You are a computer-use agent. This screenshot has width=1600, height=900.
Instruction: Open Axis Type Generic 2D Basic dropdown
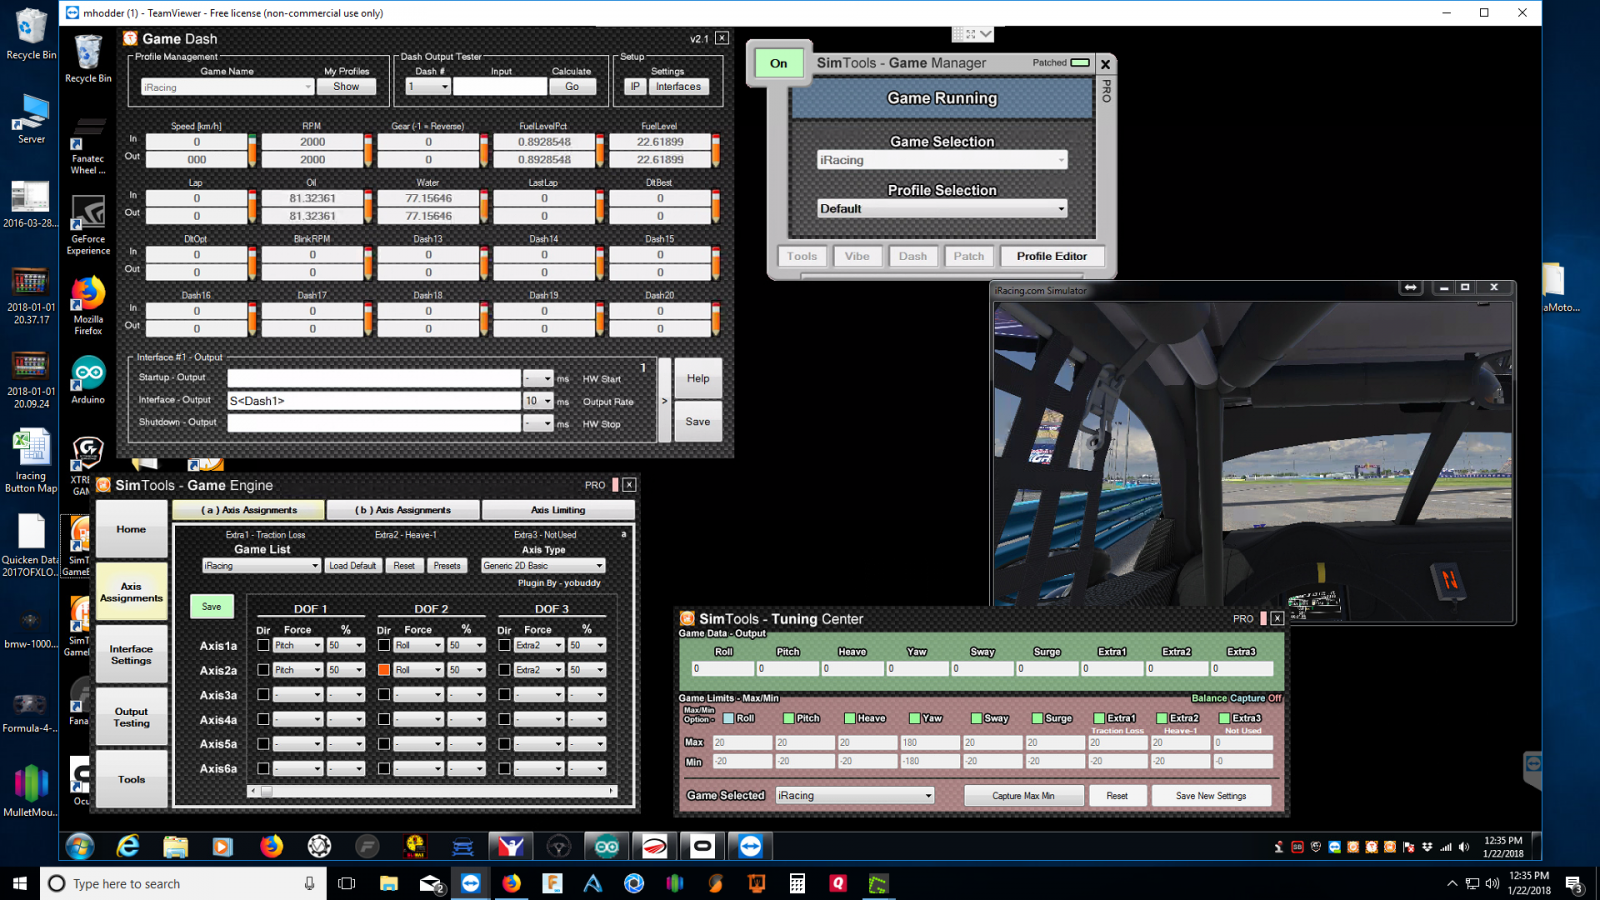(x=543, y=566)
